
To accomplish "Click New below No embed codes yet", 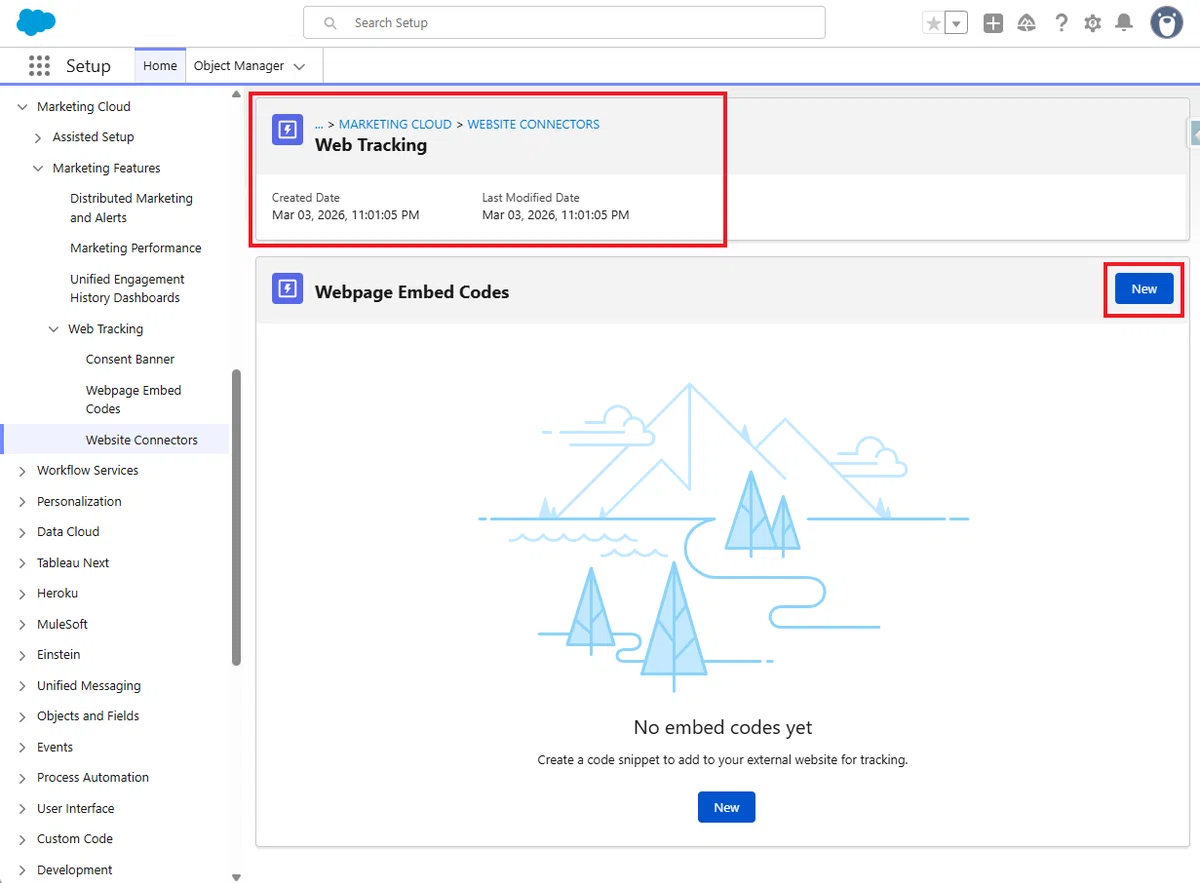I will pos(726,807).
